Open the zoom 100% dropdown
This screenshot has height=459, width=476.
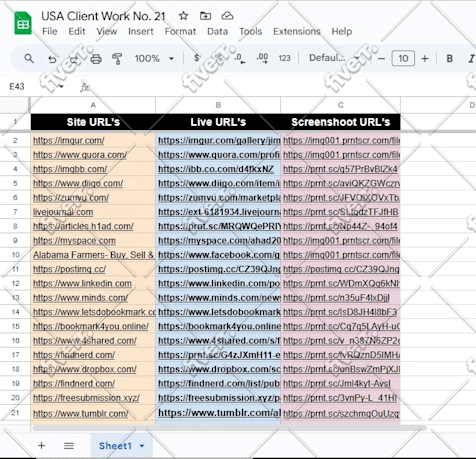pos(154,59)
